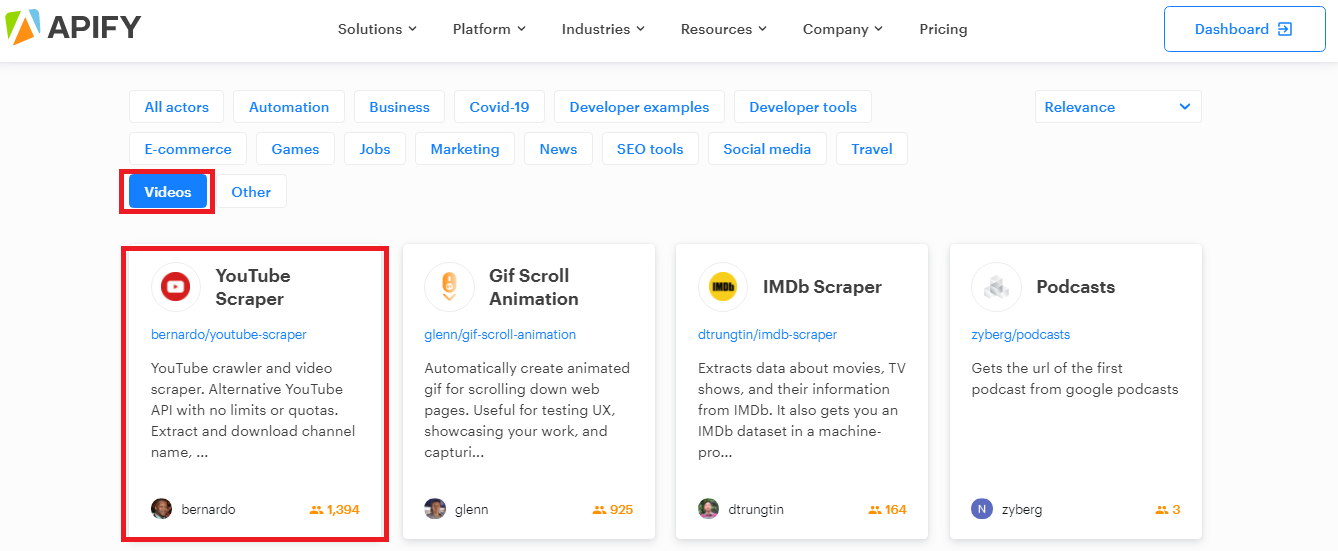The height and width of the screenshot is (551, 1338).
Task: Open the IMDb Scraper actor icon
Action: 723,287
